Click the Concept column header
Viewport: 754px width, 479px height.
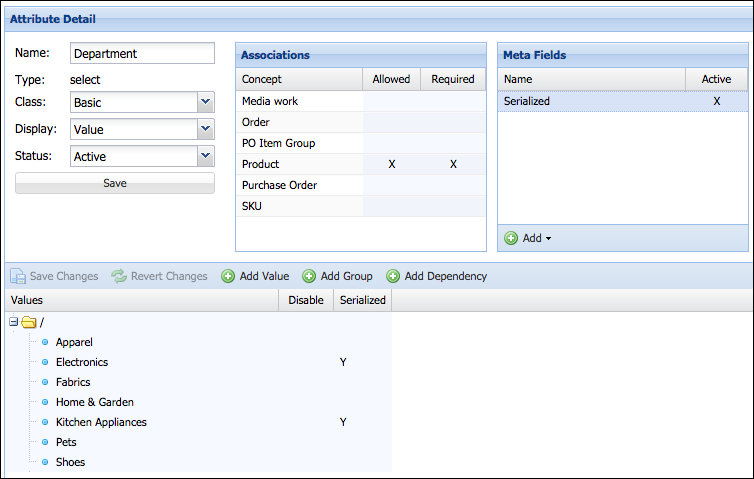299,79
